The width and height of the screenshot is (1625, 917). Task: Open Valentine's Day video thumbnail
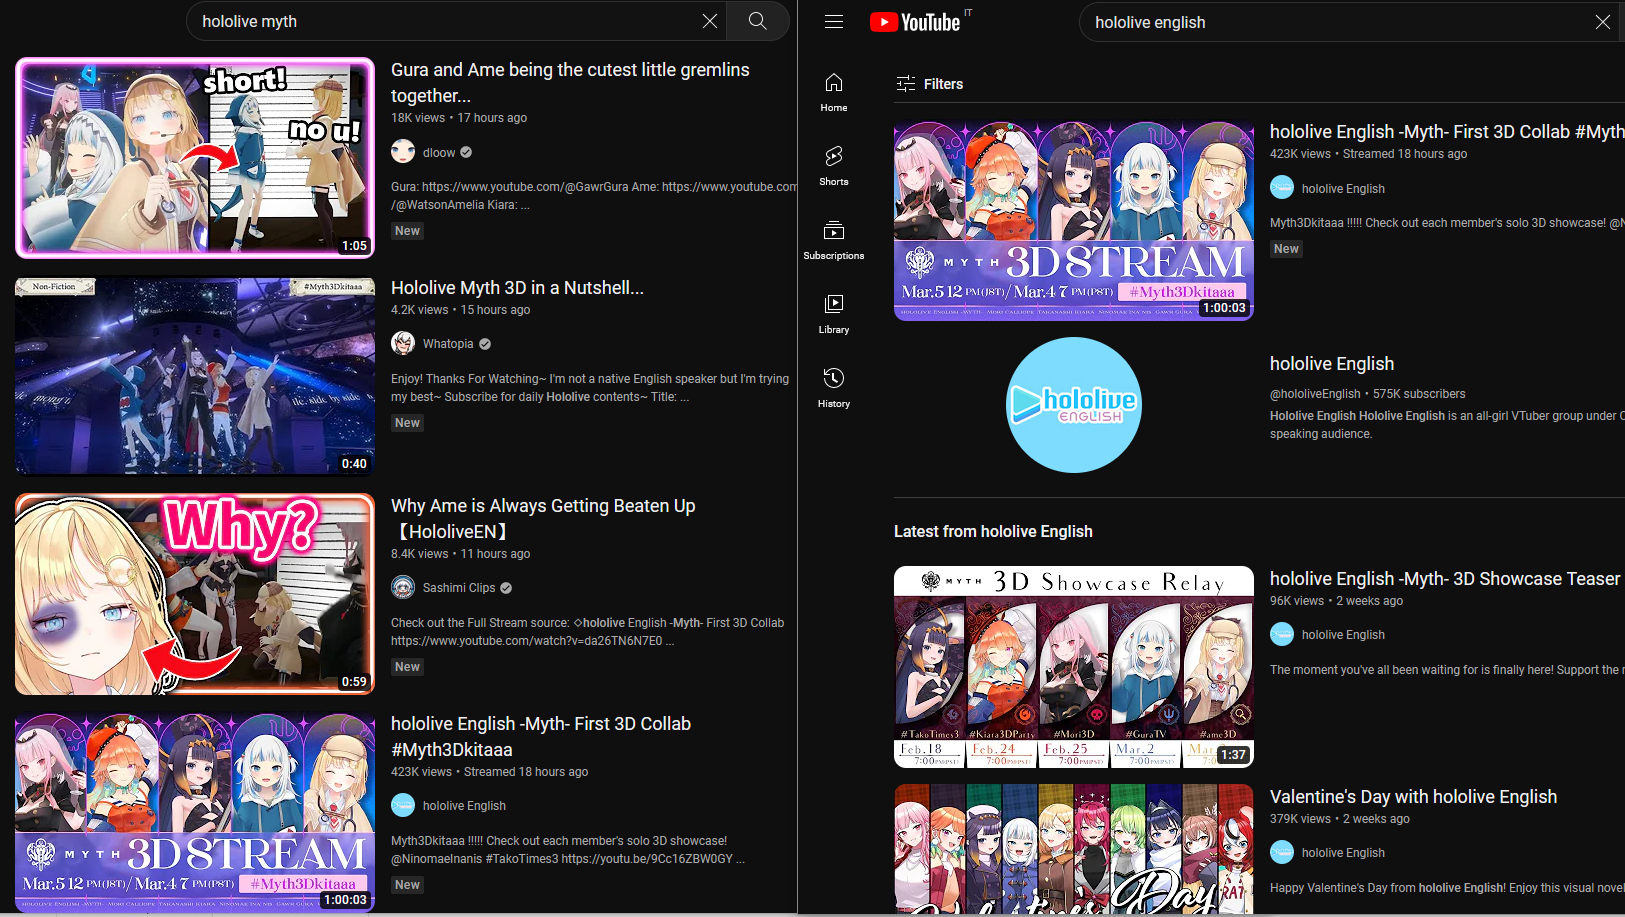[1074, 848]
